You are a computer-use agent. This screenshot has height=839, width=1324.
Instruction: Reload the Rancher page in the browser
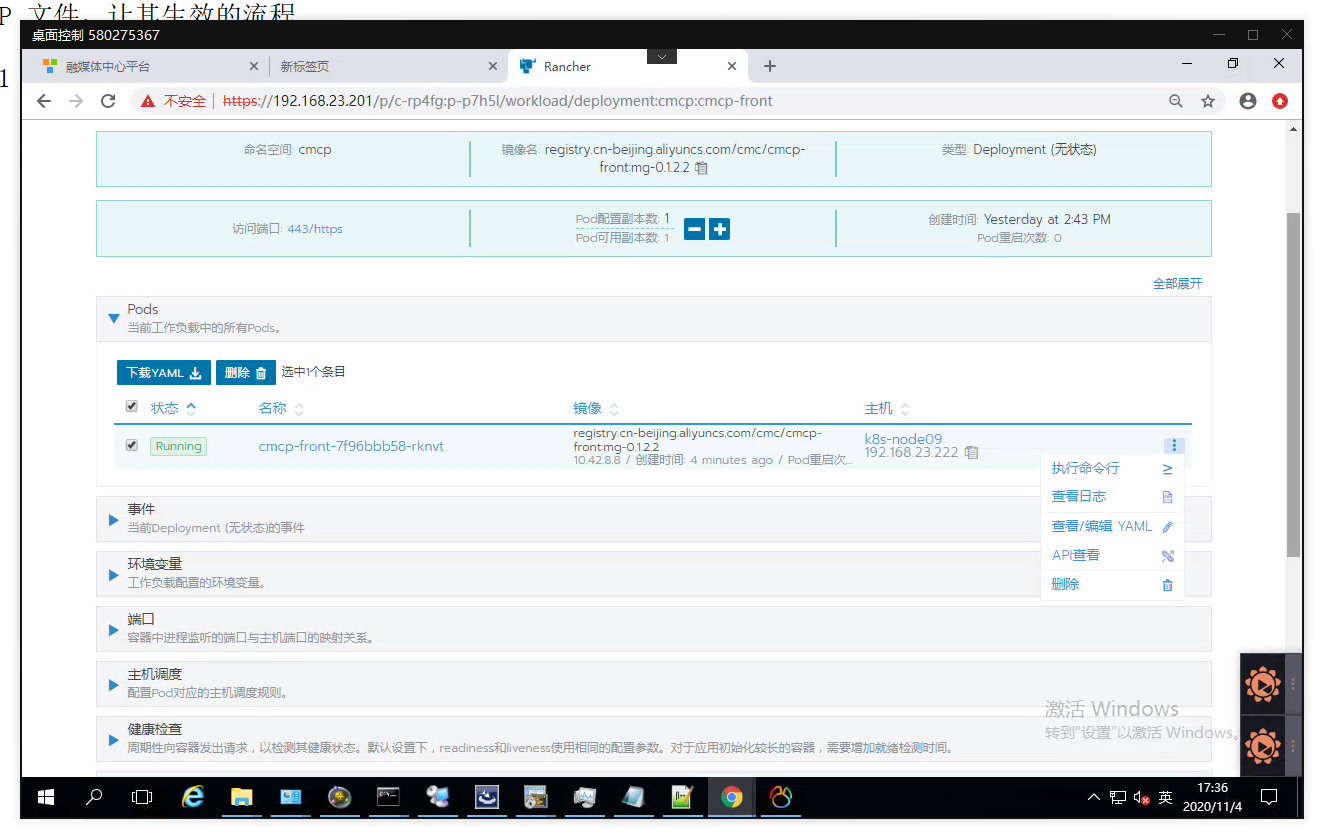(x=108, y=101)
